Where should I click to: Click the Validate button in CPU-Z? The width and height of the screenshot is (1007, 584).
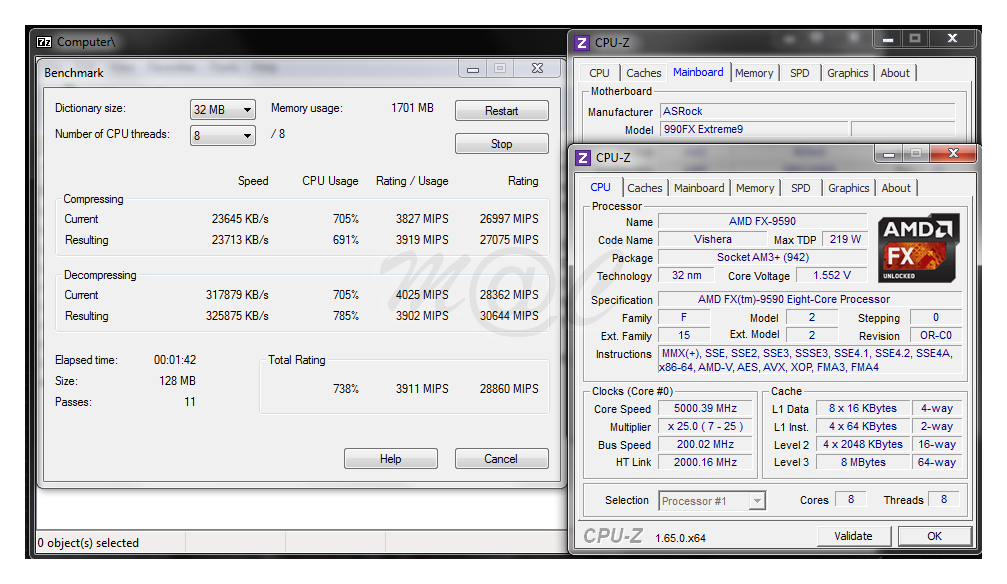(x=853, y=536)
